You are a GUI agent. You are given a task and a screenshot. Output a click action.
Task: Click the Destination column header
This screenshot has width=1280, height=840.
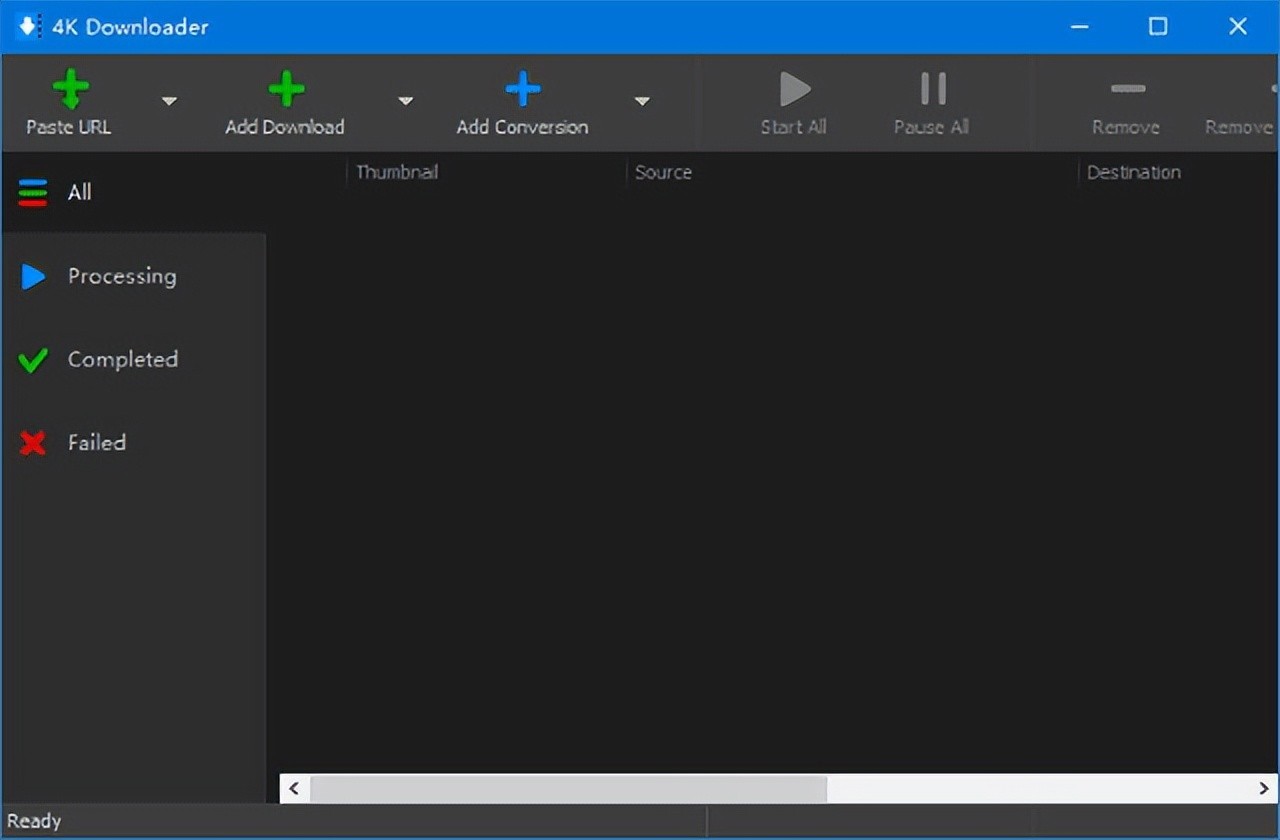pyautogui.click(x=1133, y=172)
